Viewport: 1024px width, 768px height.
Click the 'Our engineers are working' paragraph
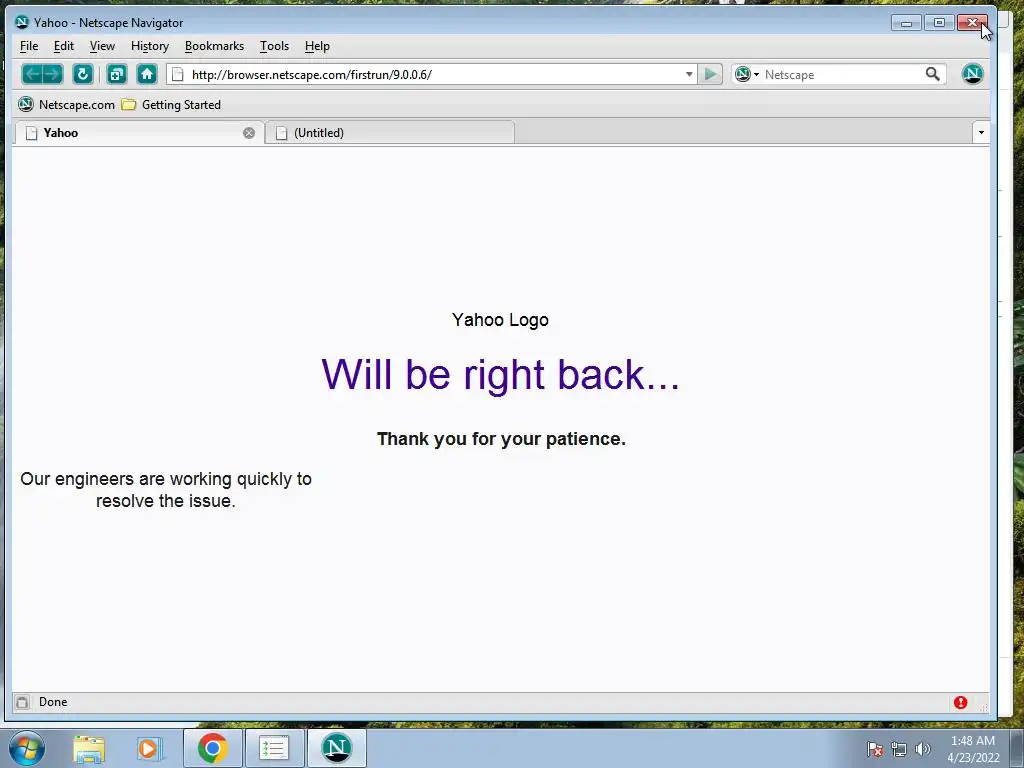coord(166,490)
